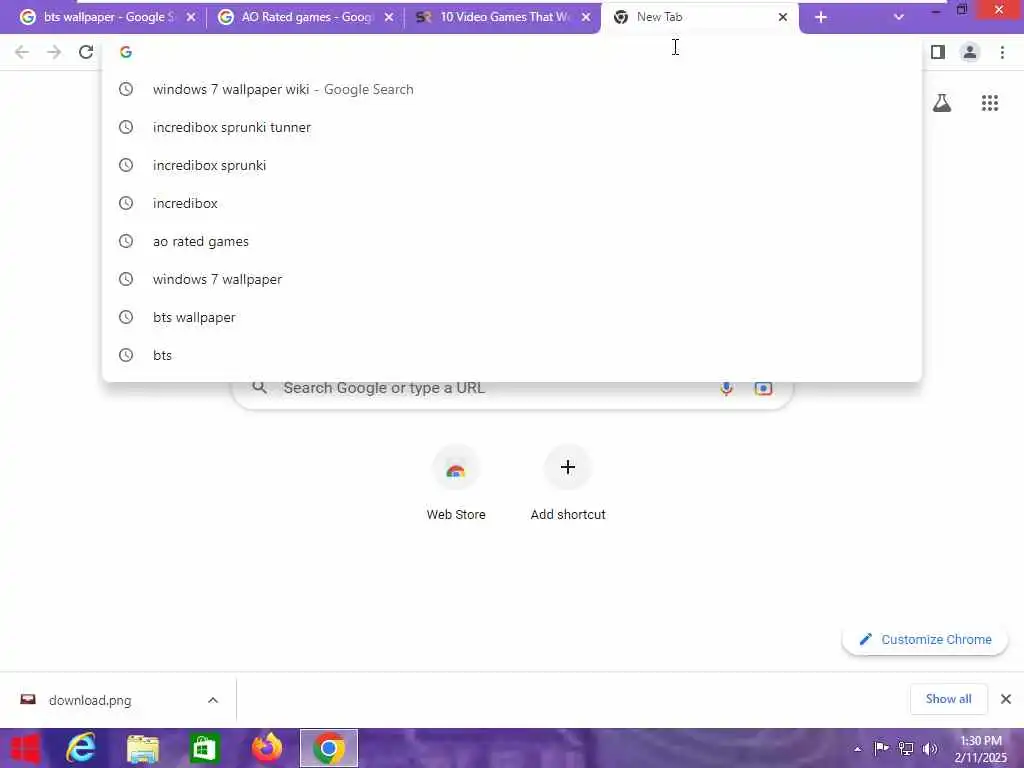
Task: Start voice search with microphone icon
Action: [x=726, y=389]
